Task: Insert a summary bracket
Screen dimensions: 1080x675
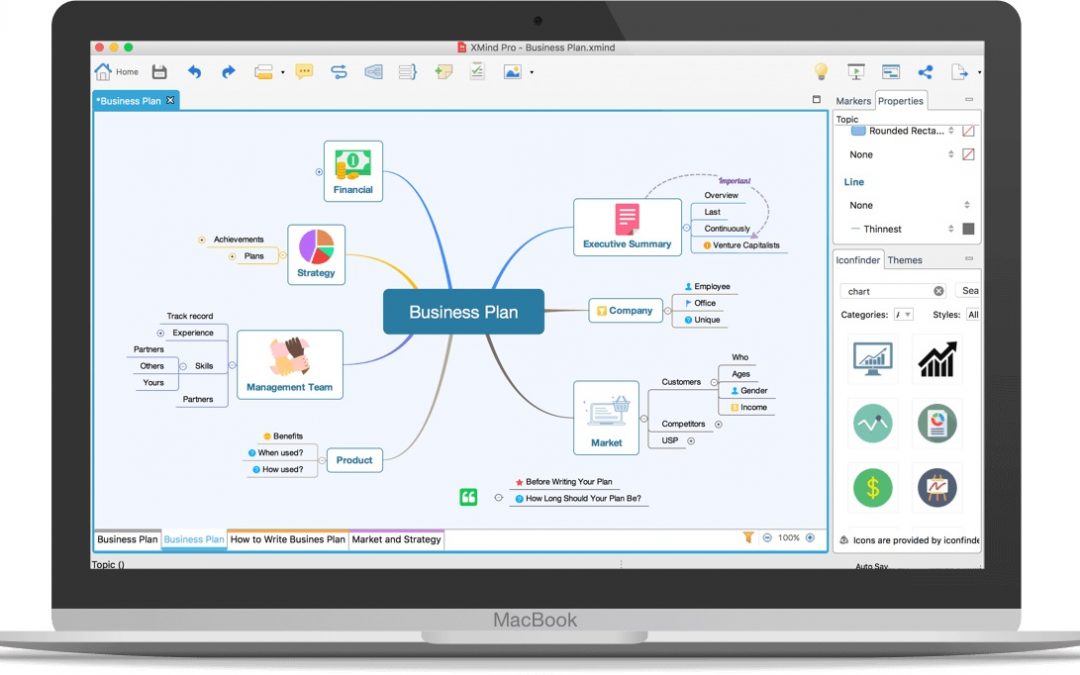Action: [408, 72]
